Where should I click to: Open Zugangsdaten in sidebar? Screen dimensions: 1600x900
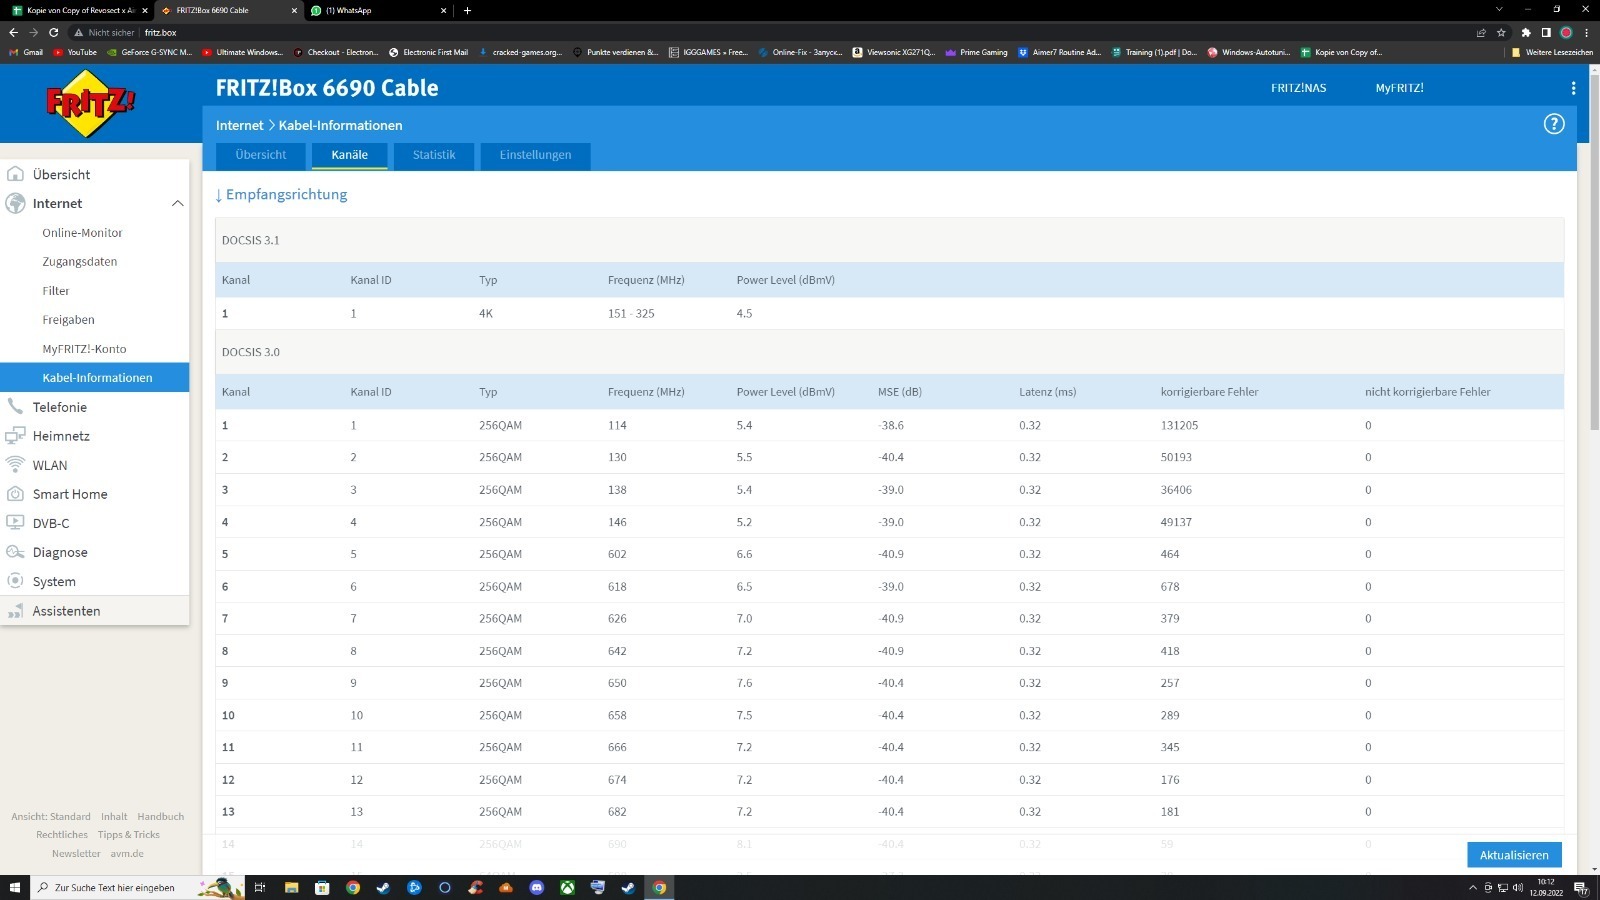click(x=80, y=262)
